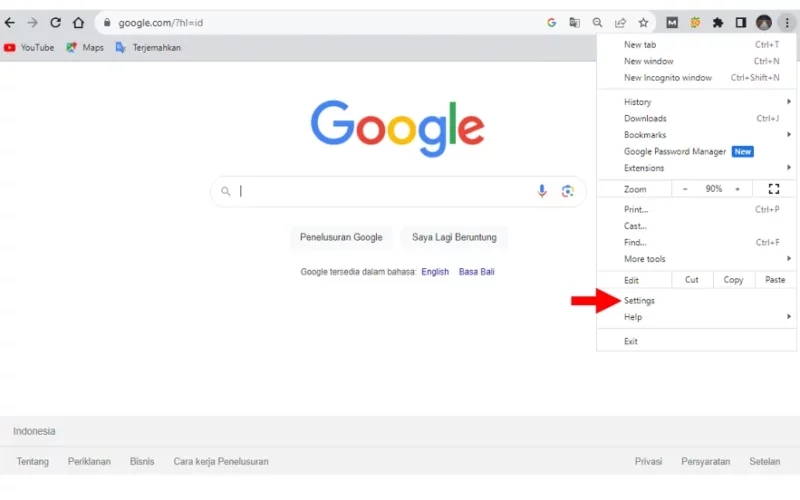Click the Google icon in address bar
This screenshot has height=500, width=800.
click(x=552, y=22)
